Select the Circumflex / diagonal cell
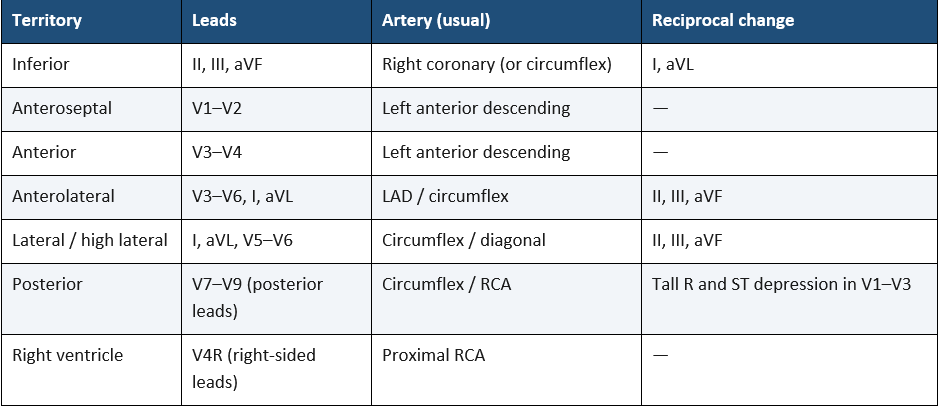Screen dimensions: 939x407 coord(506,241)
